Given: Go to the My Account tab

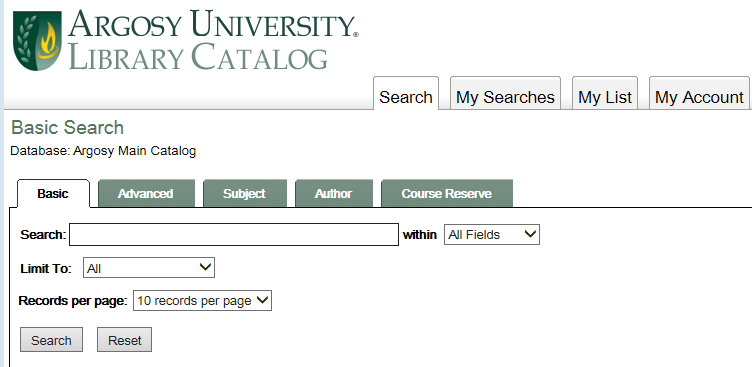Looking at the screenshot, I should tap(699, 94).
